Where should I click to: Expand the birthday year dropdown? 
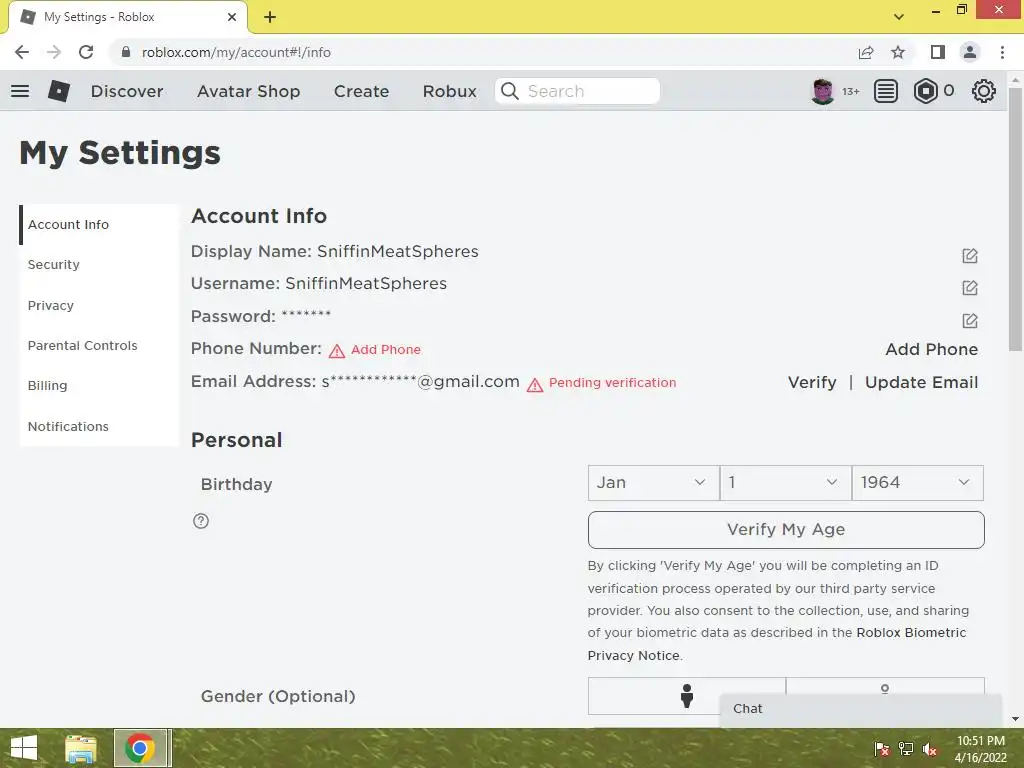[918, 483]
